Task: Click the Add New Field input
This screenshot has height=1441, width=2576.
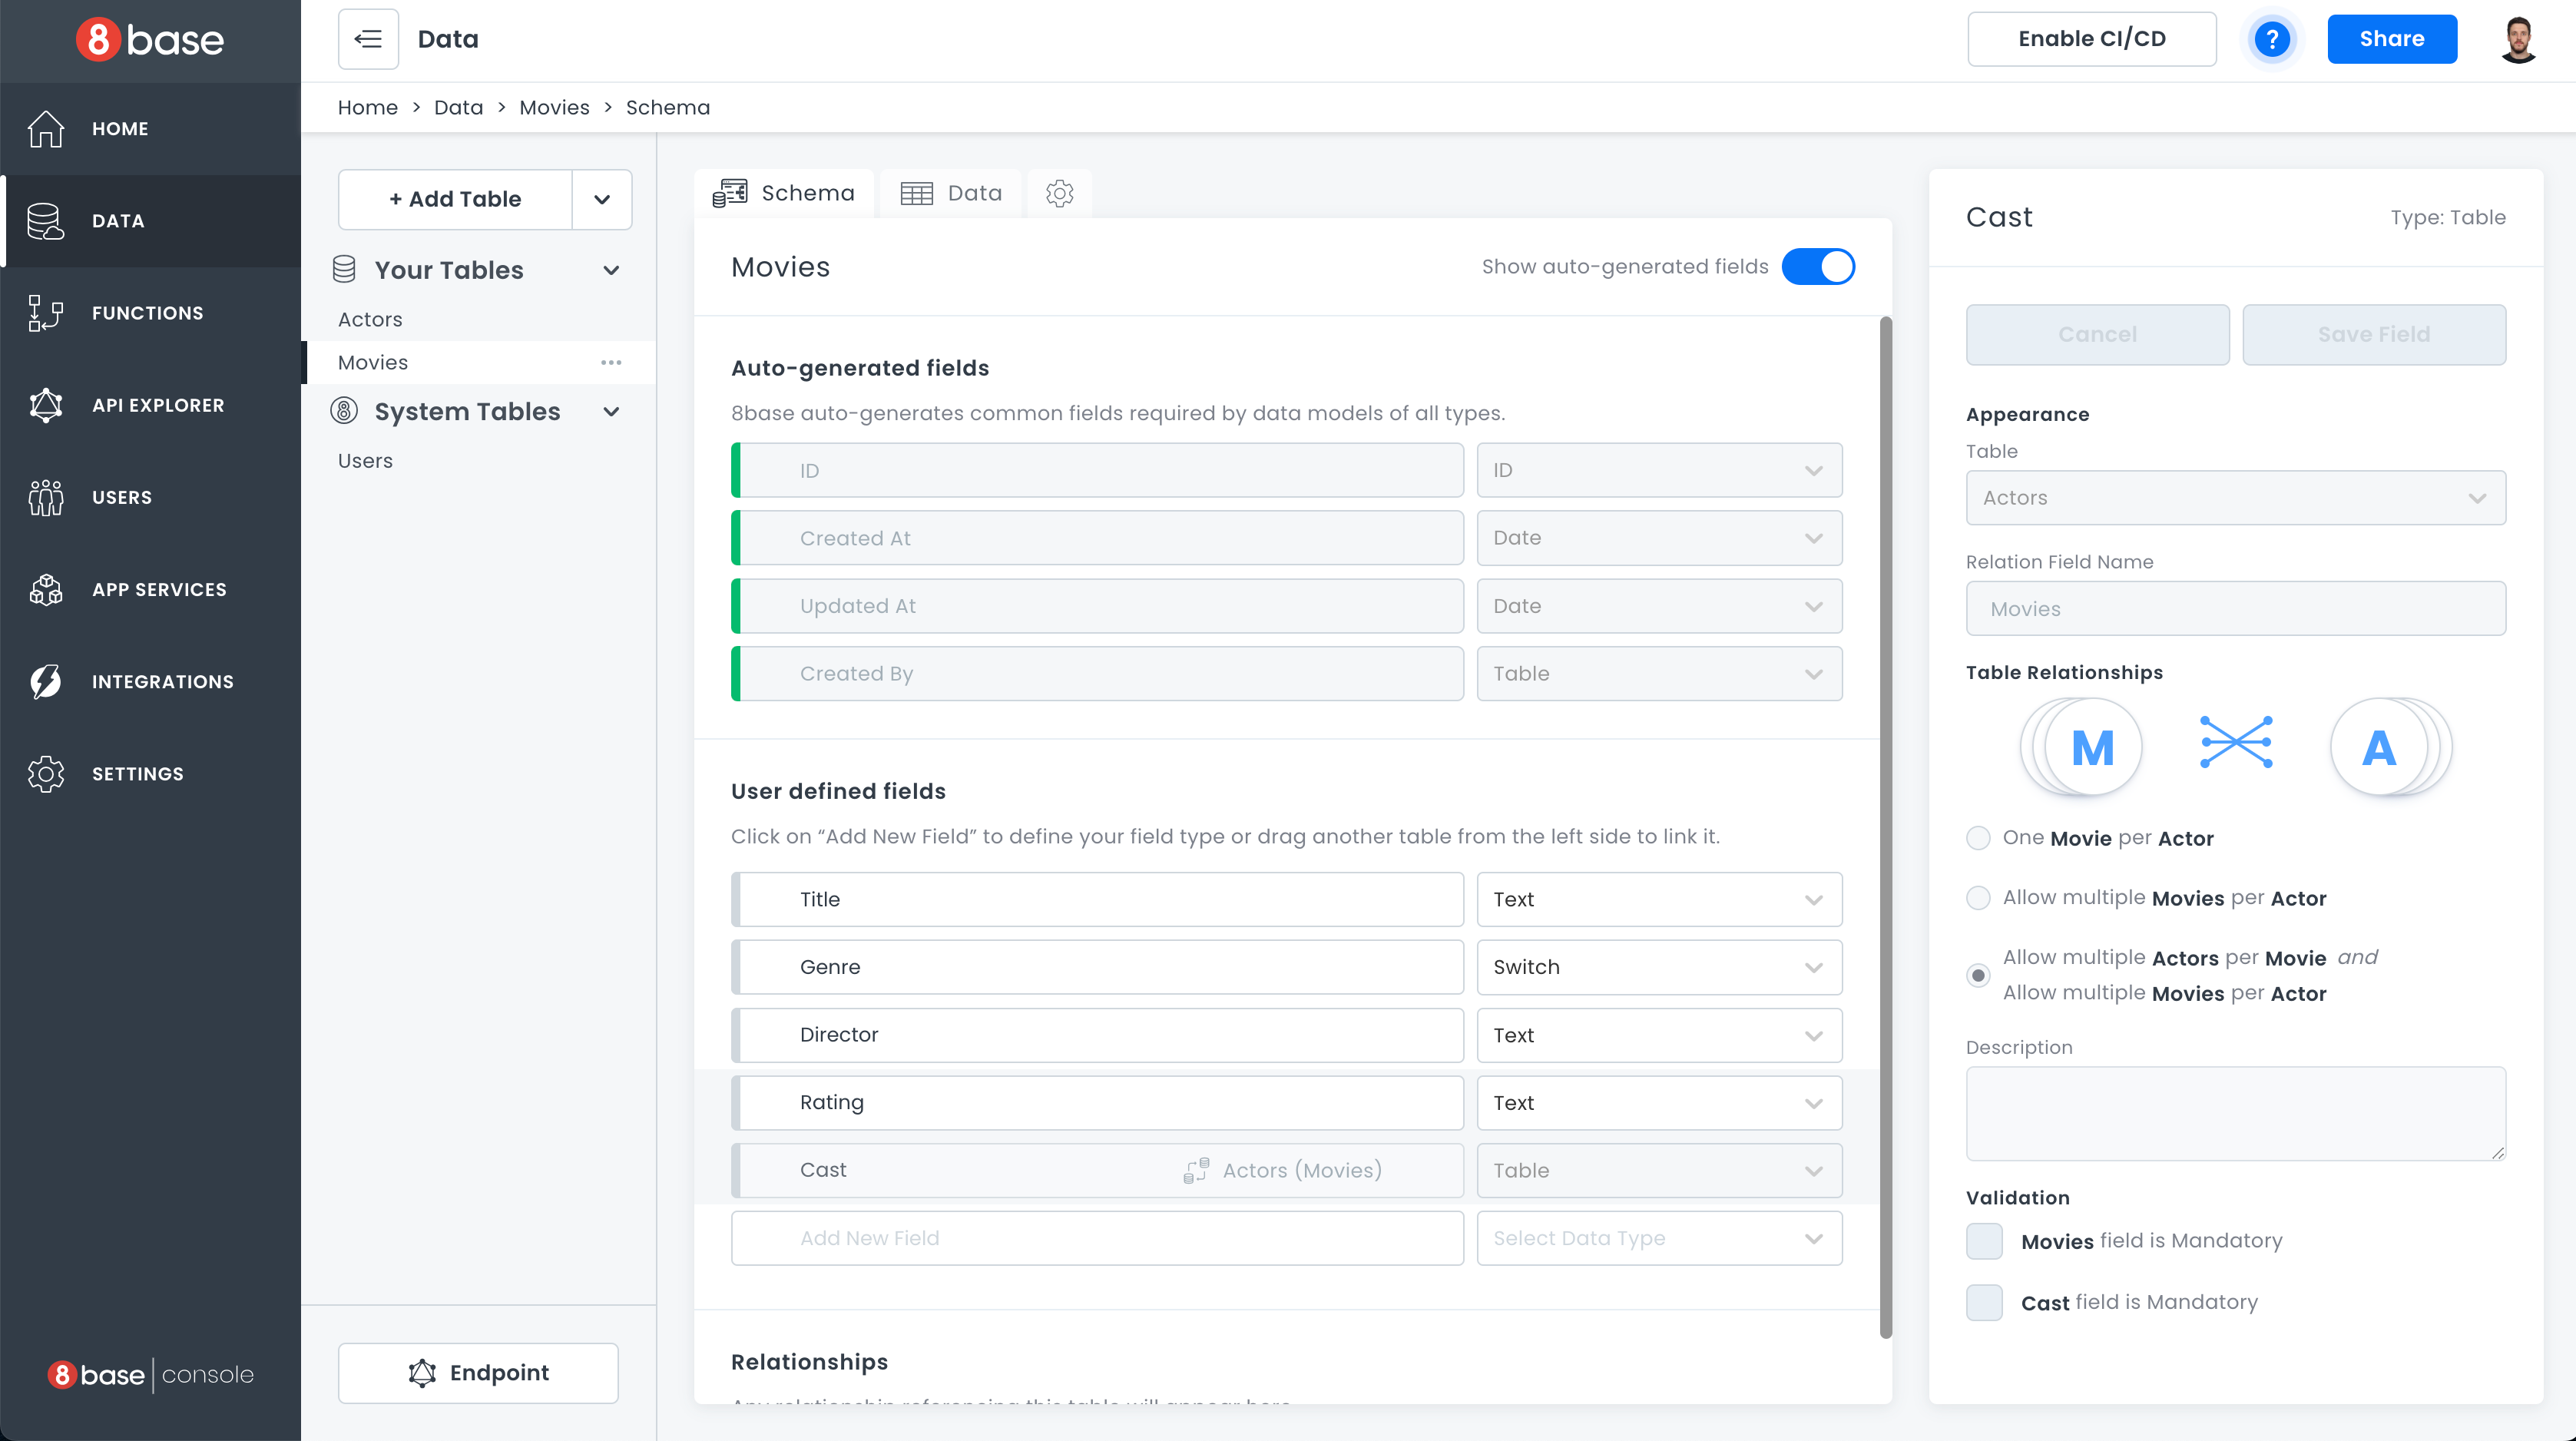Action: (x=1097, y=1238)
